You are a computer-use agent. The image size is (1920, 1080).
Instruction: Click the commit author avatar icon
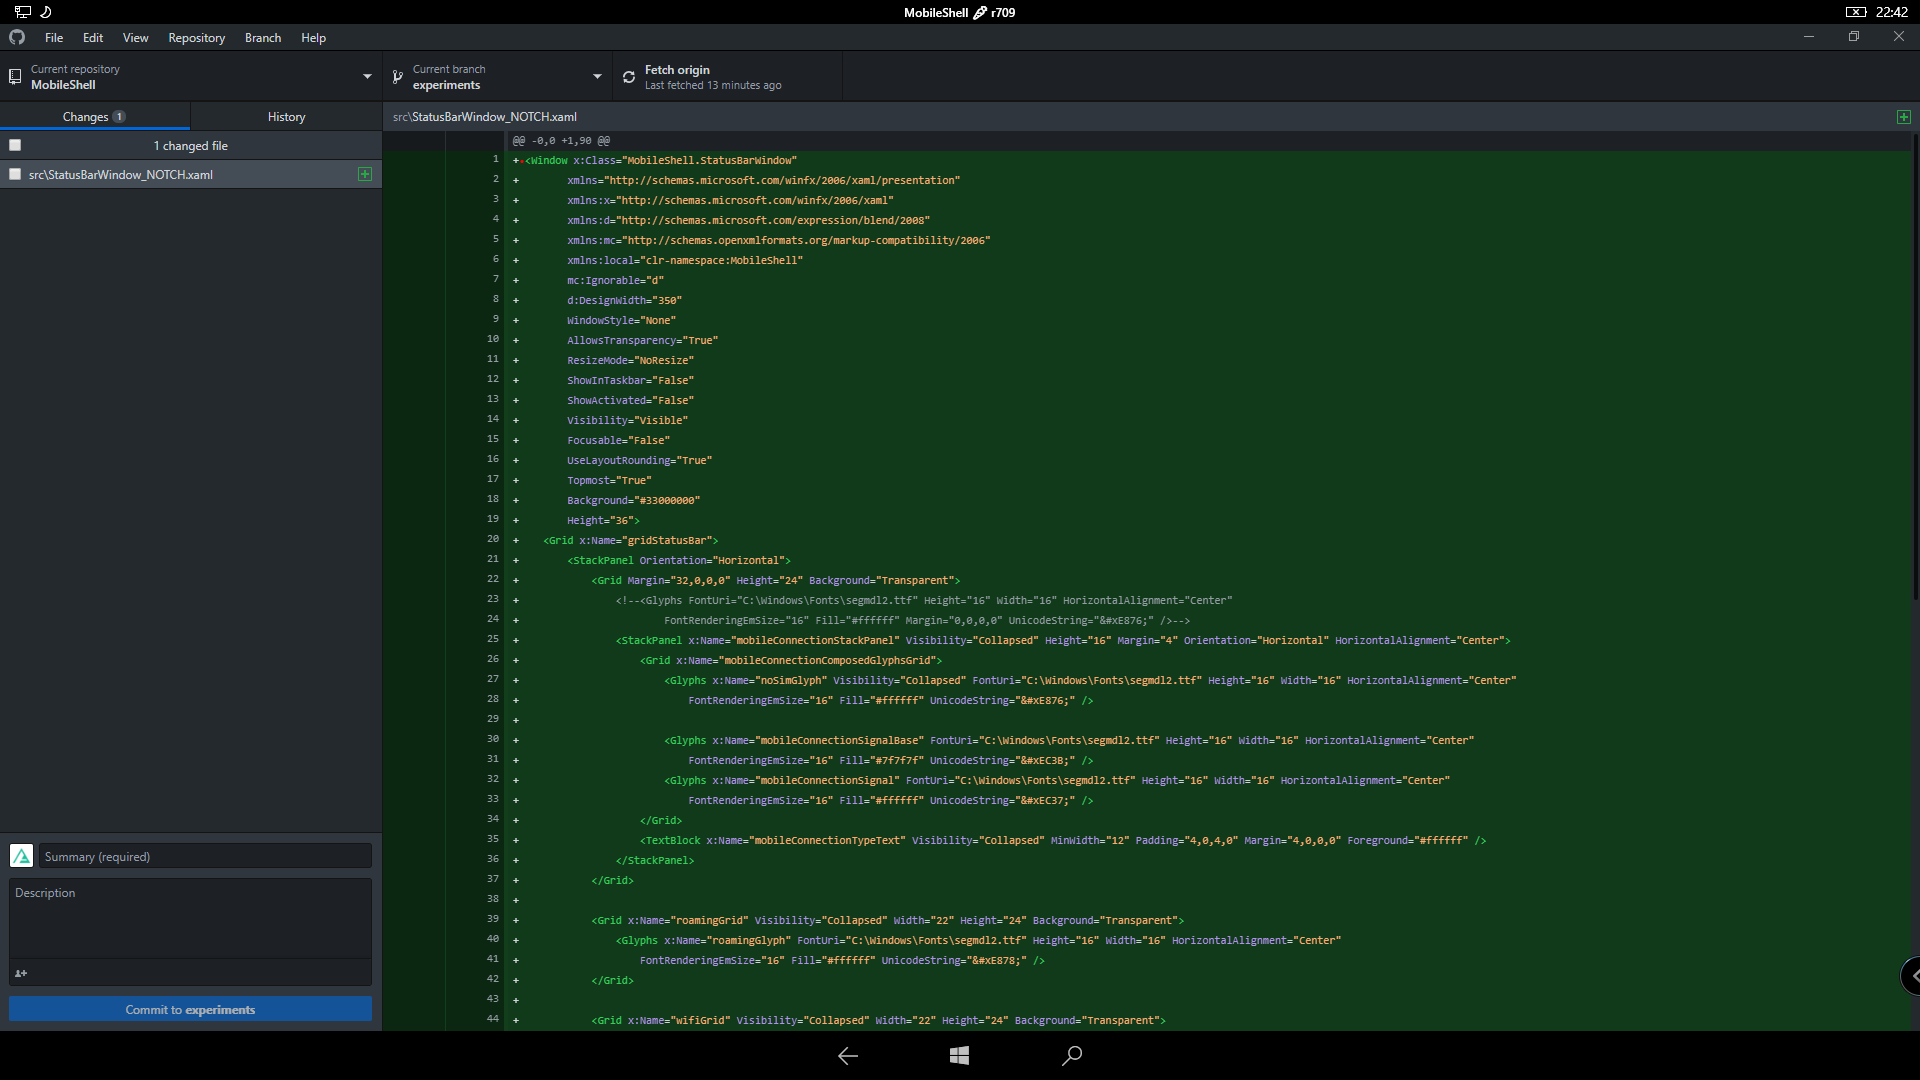click(x=21, y=856)
